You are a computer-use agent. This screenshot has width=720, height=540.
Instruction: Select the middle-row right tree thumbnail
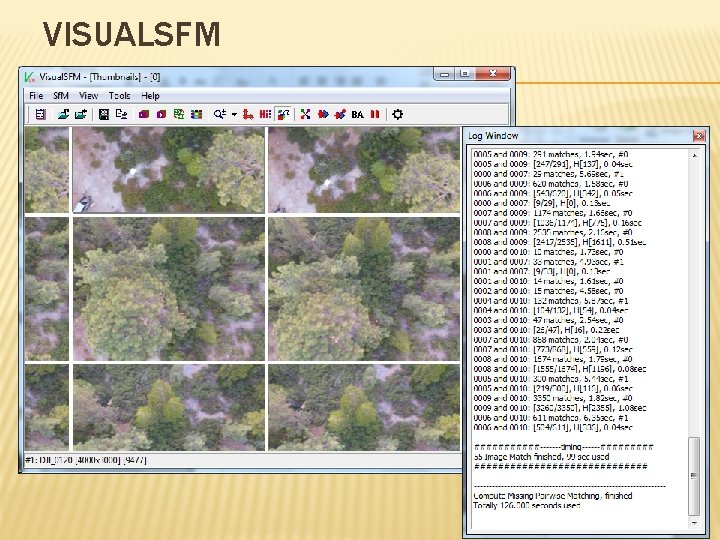364,289
